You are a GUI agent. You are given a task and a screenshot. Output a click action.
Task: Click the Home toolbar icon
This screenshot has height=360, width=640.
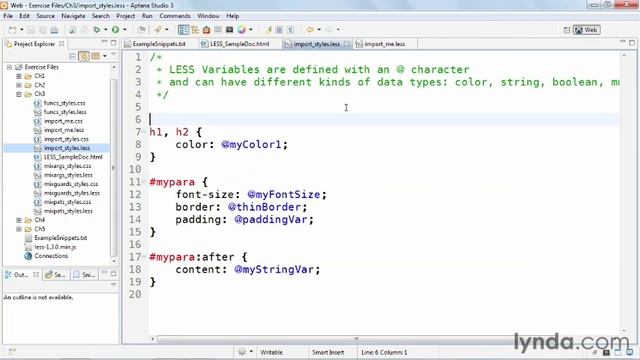(x=207, y=30)
